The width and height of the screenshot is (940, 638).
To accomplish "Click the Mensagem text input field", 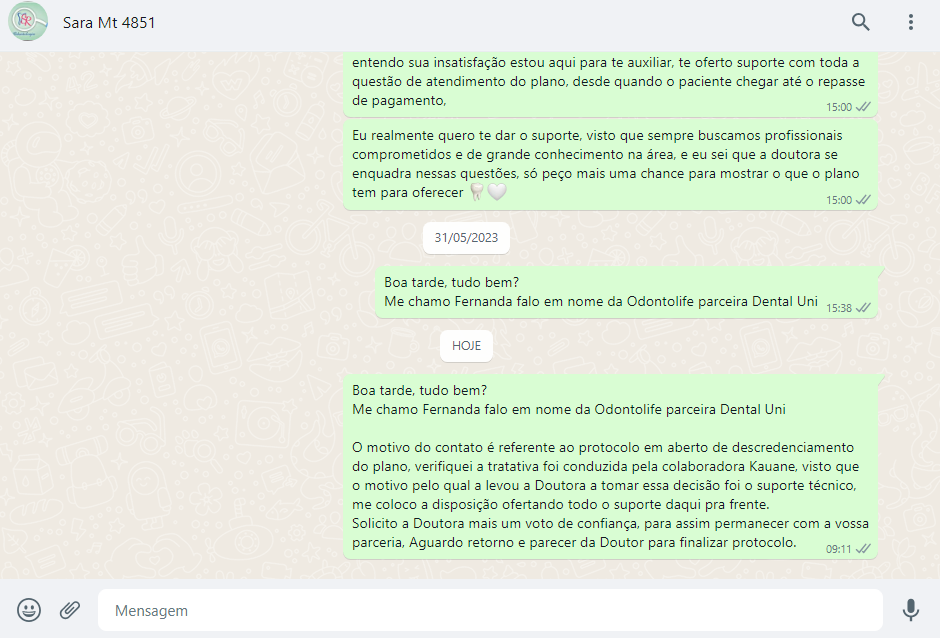I will (x=490, y=610).
